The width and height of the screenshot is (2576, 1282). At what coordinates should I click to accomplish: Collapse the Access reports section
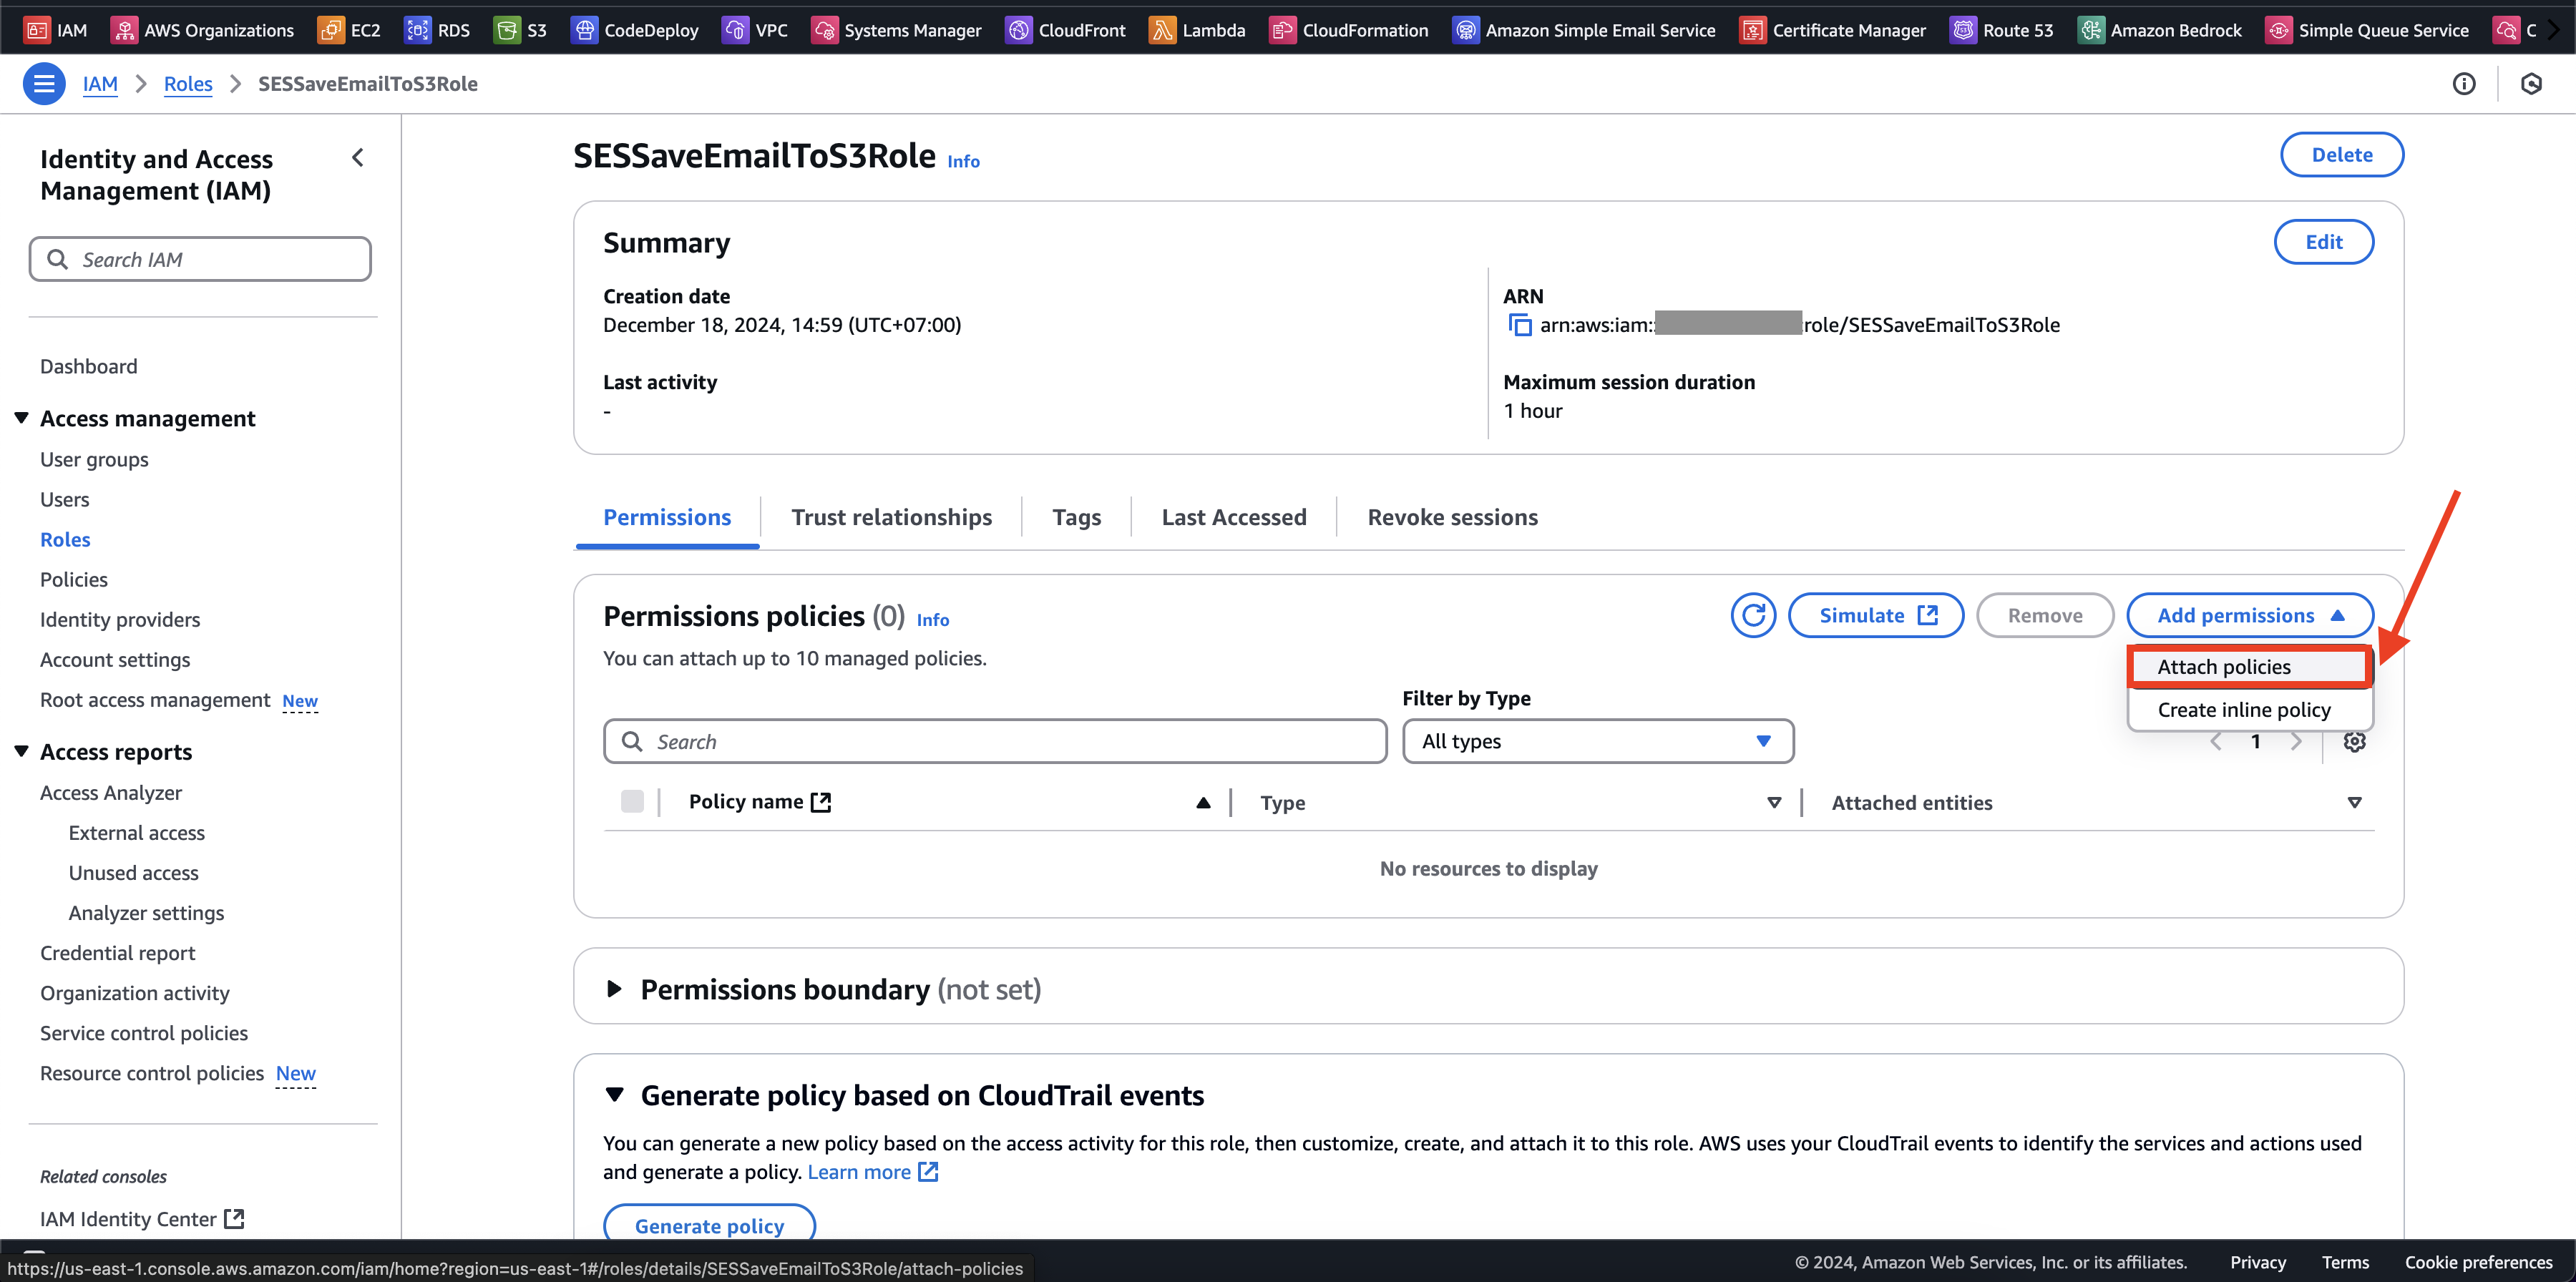pos(21,751)
